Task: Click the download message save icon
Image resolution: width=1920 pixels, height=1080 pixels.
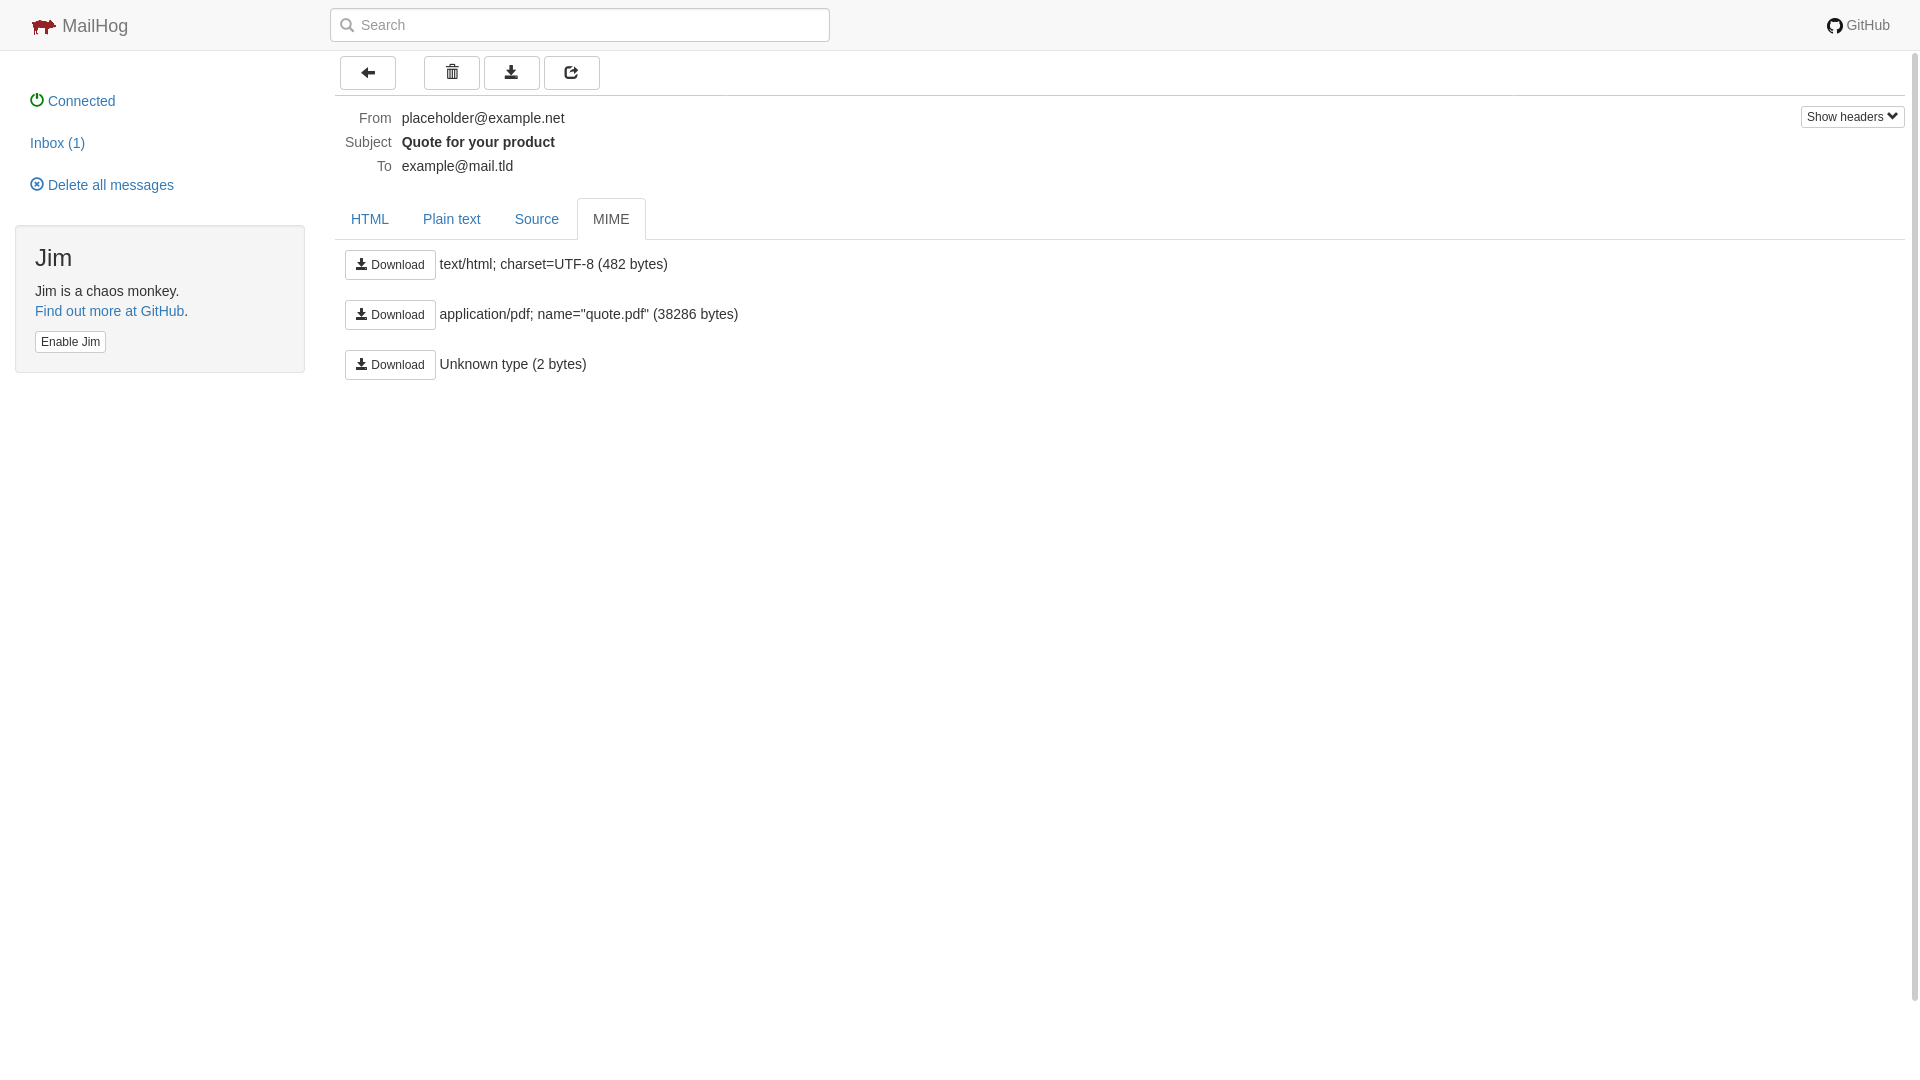Action: click(x=512, y=73)
